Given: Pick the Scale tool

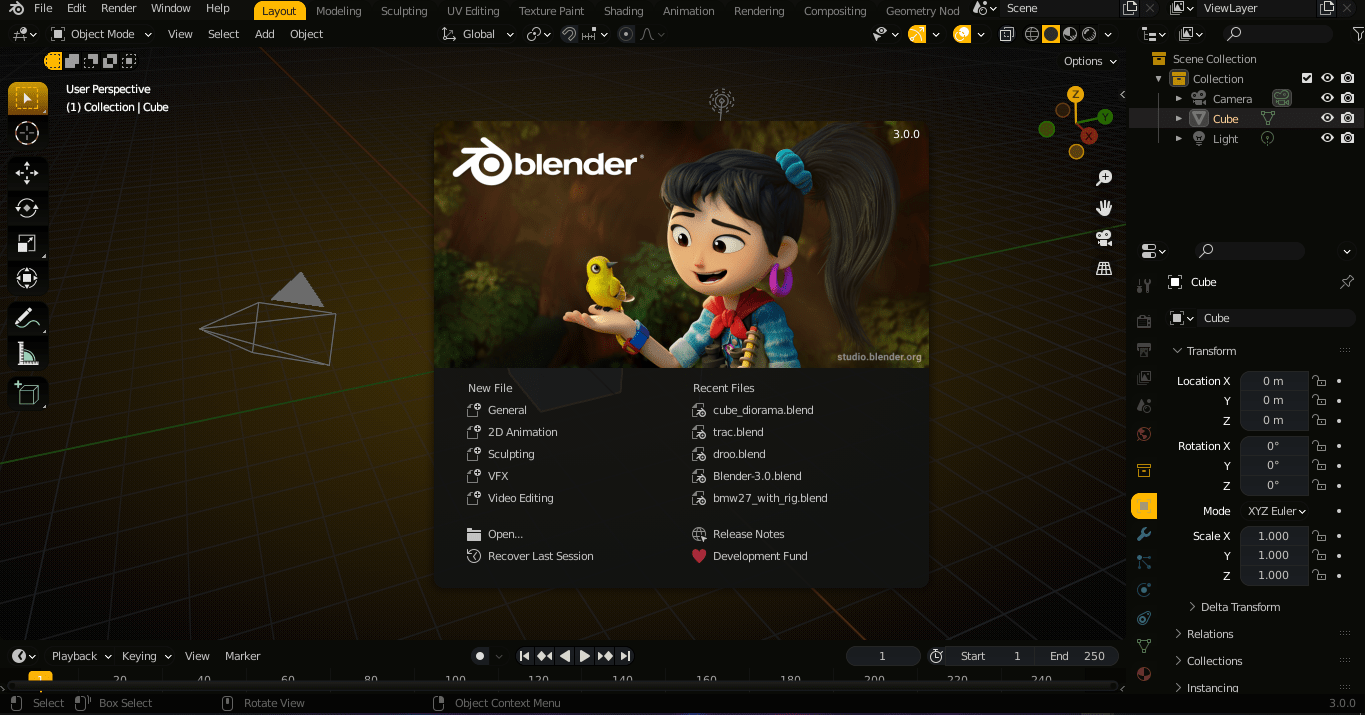Looking at the screenshot, I should coord(27,243).
